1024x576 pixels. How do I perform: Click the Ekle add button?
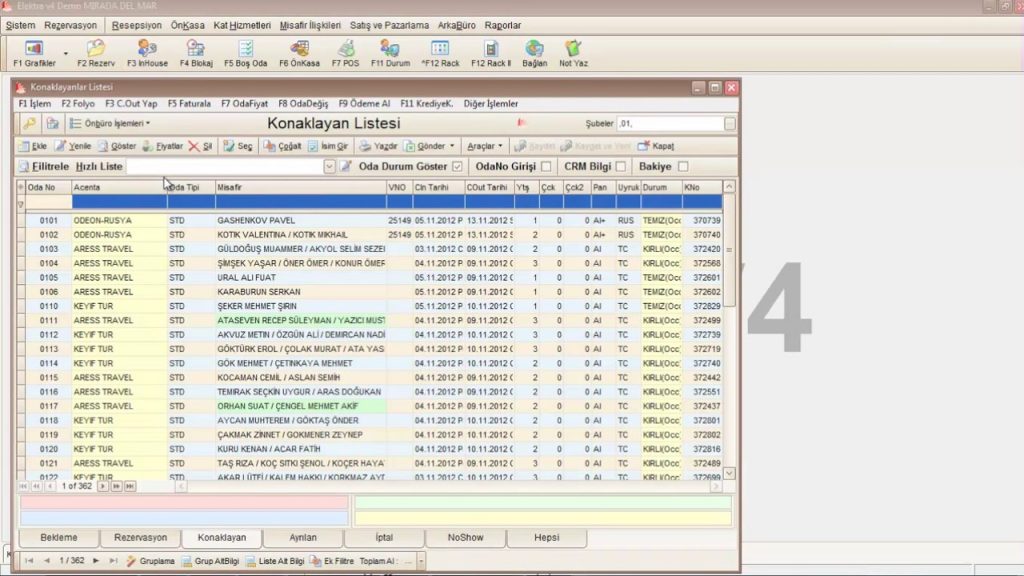34,146
